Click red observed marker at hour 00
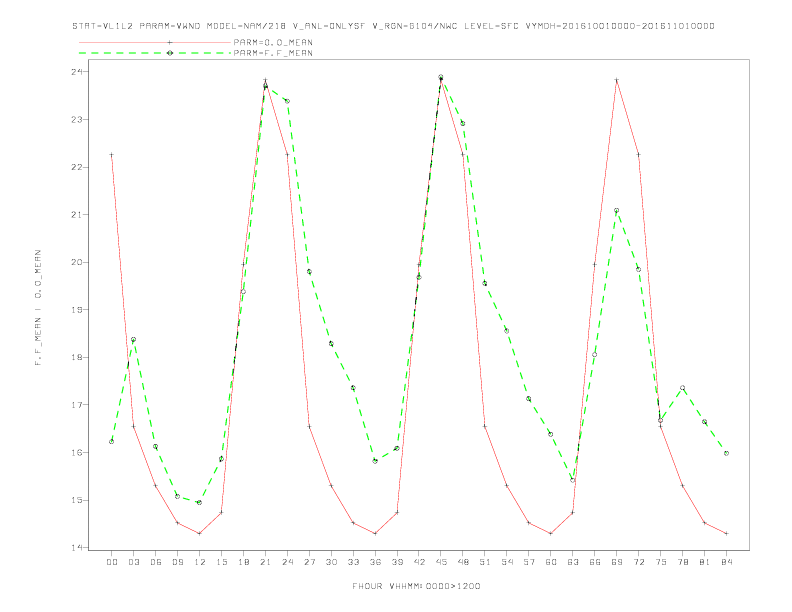792x612 pixels. [112, 155]
